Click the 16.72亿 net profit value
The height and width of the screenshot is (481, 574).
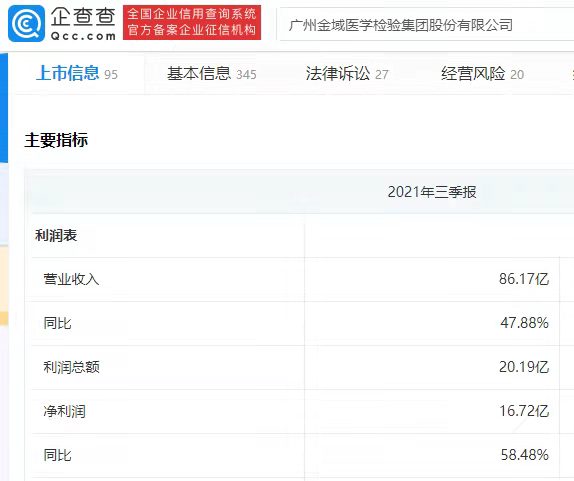coord(524,411)
